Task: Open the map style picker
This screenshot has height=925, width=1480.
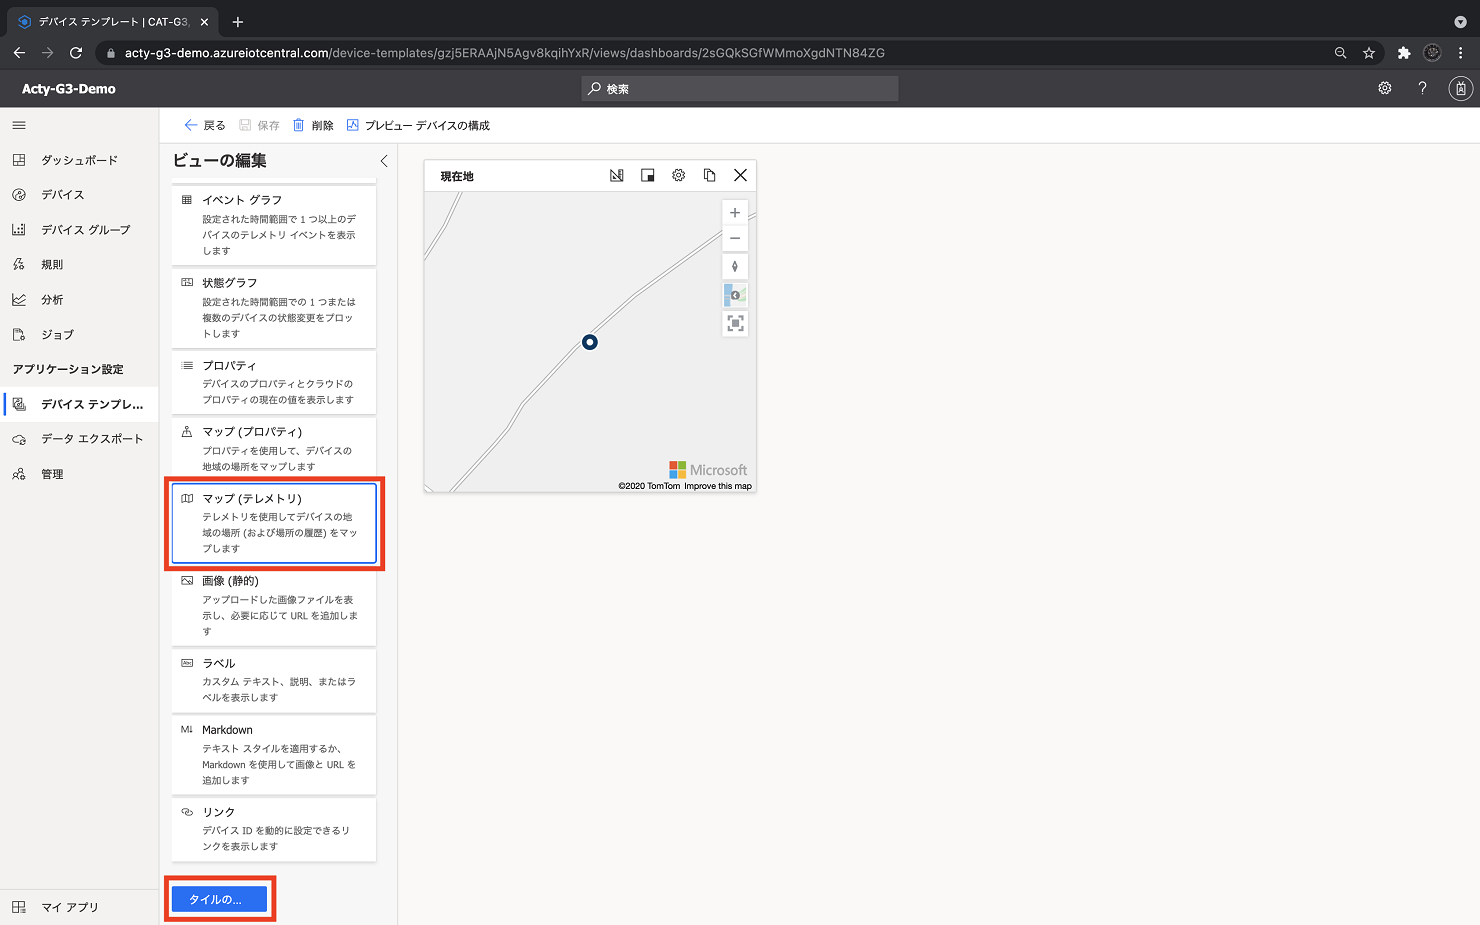Action: tap(735, 295)
